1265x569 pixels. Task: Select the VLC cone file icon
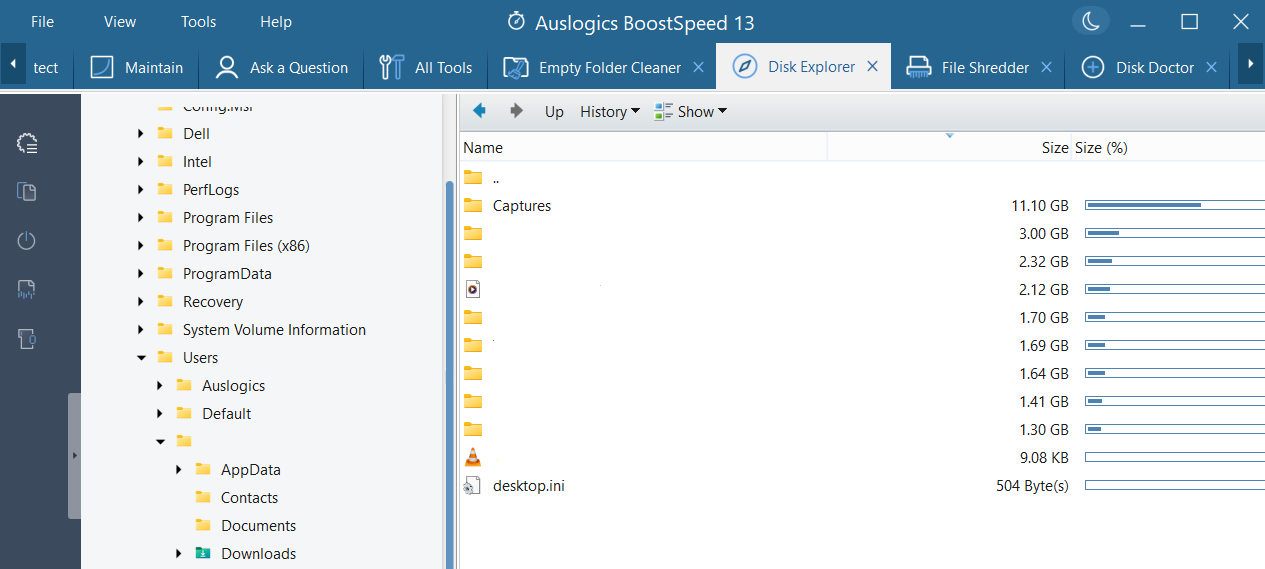(x=473, y=458)
